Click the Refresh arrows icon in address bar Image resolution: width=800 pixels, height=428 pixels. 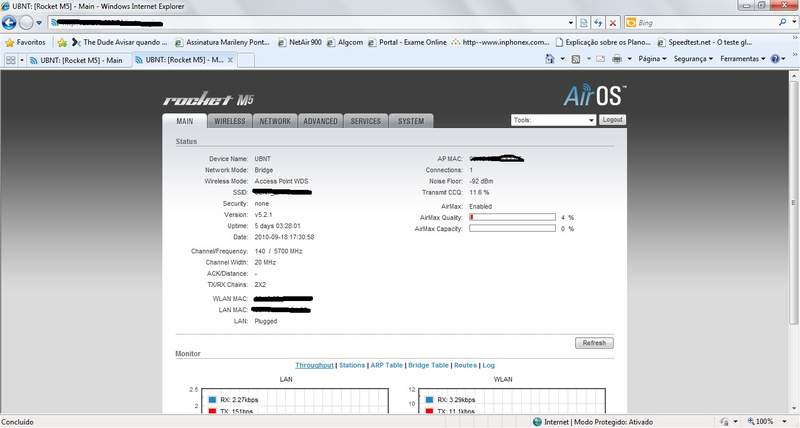[x=598, y=22]
